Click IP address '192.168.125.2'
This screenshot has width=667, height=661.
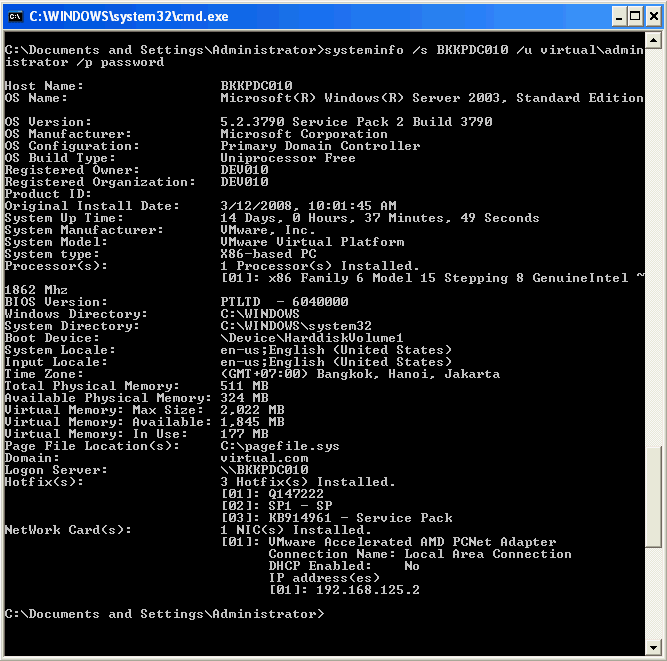click(368, 590)
